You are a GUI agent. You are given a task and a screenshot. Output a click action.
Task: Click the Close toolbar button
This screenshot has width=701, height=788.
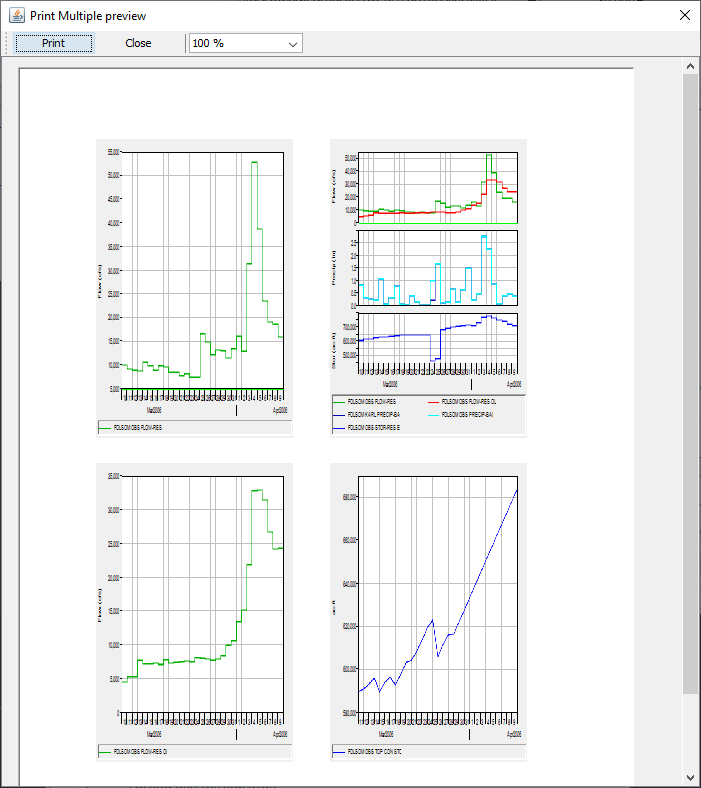(x=138, y=43)
